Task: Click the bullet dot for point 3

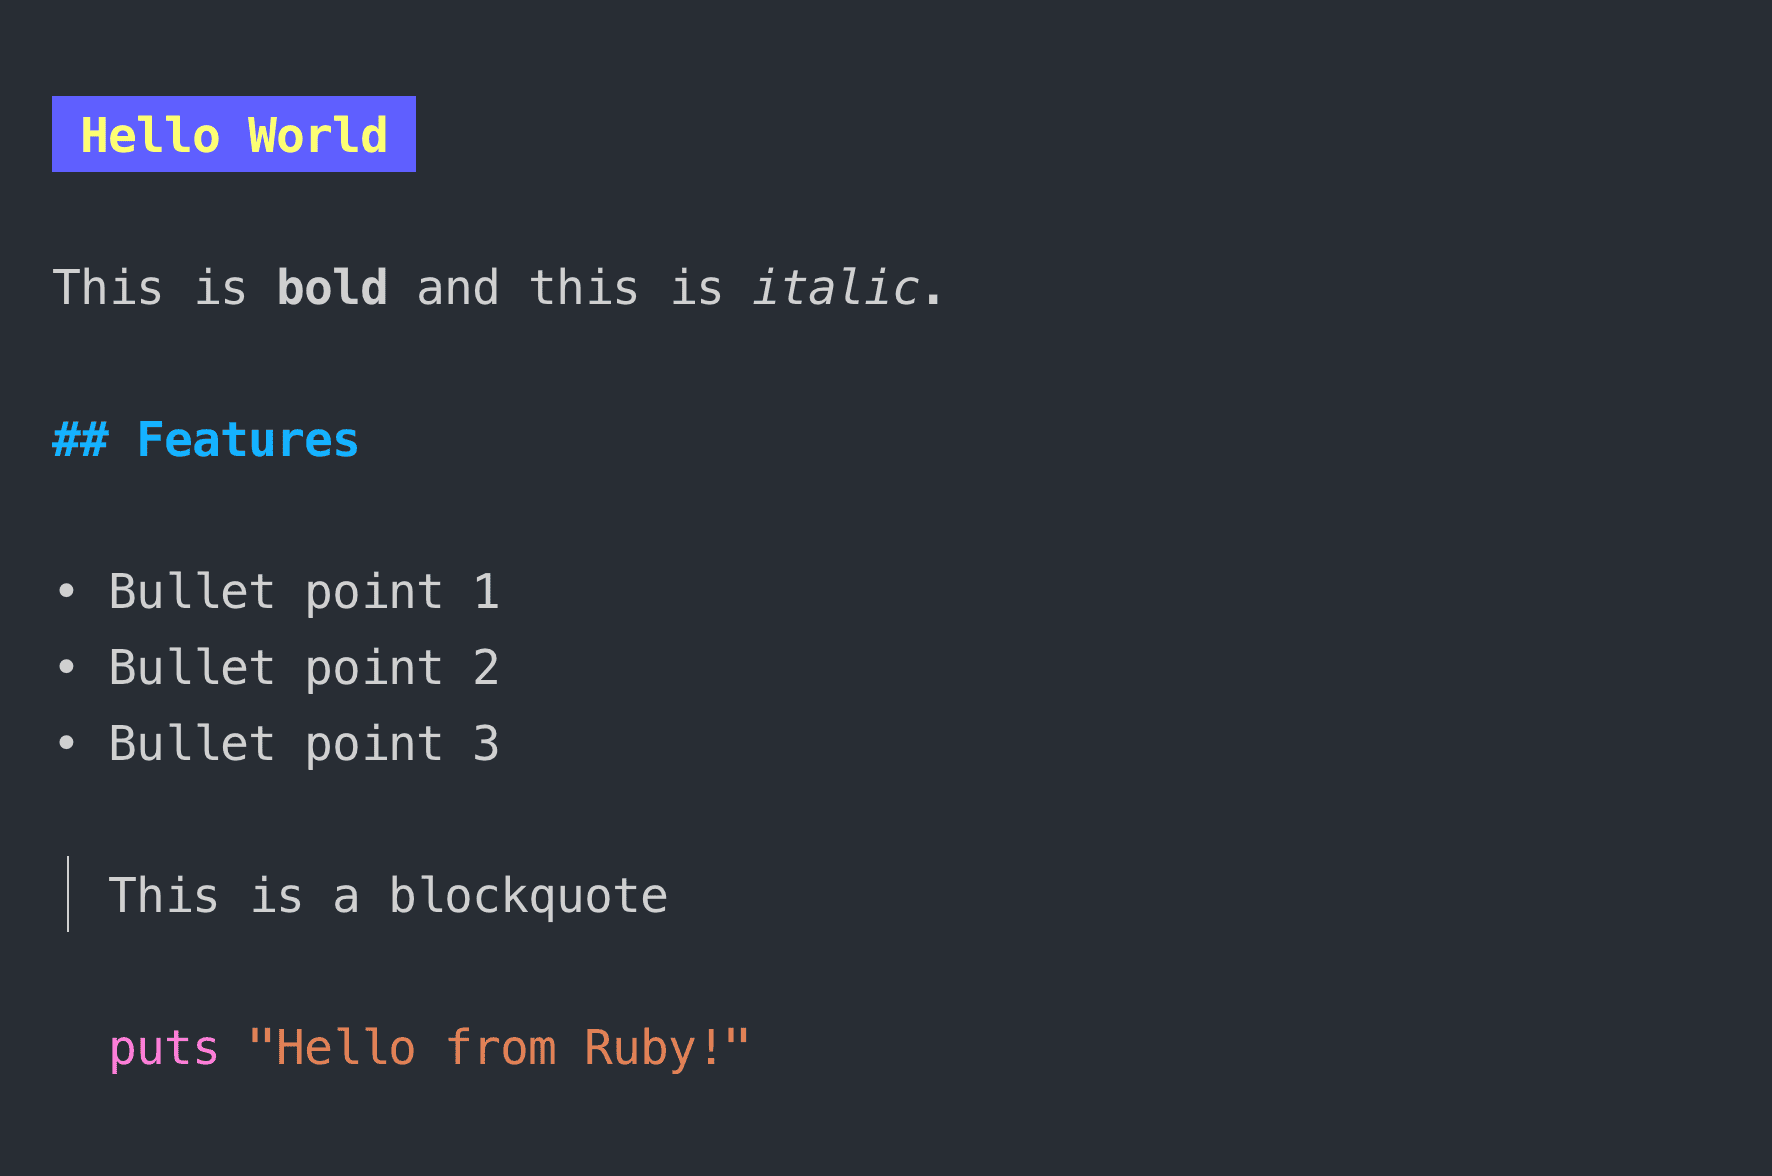Action: tap(67, 744)
